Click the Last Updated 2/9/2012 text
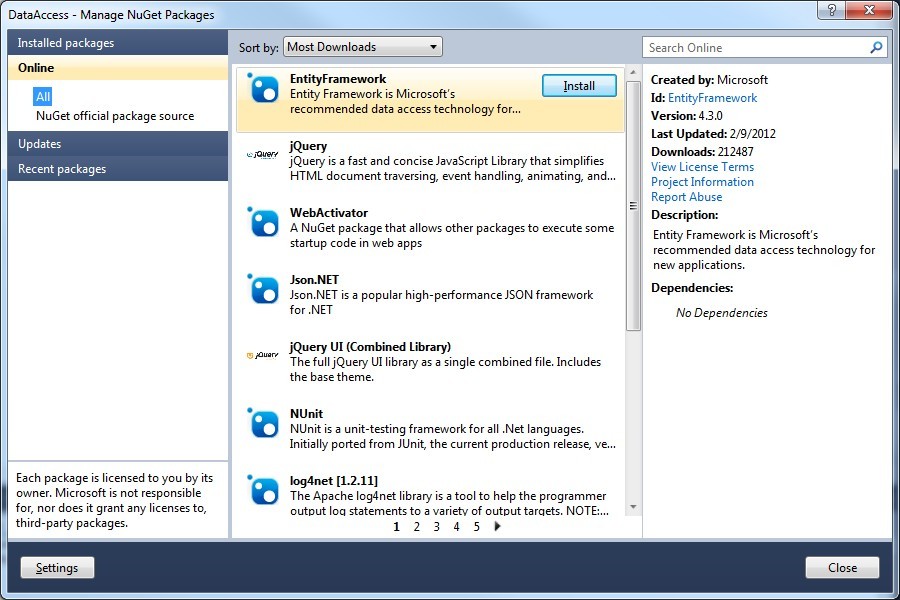Image resolution: width=900 pixels, height=600 pixels. coord(713,134)
